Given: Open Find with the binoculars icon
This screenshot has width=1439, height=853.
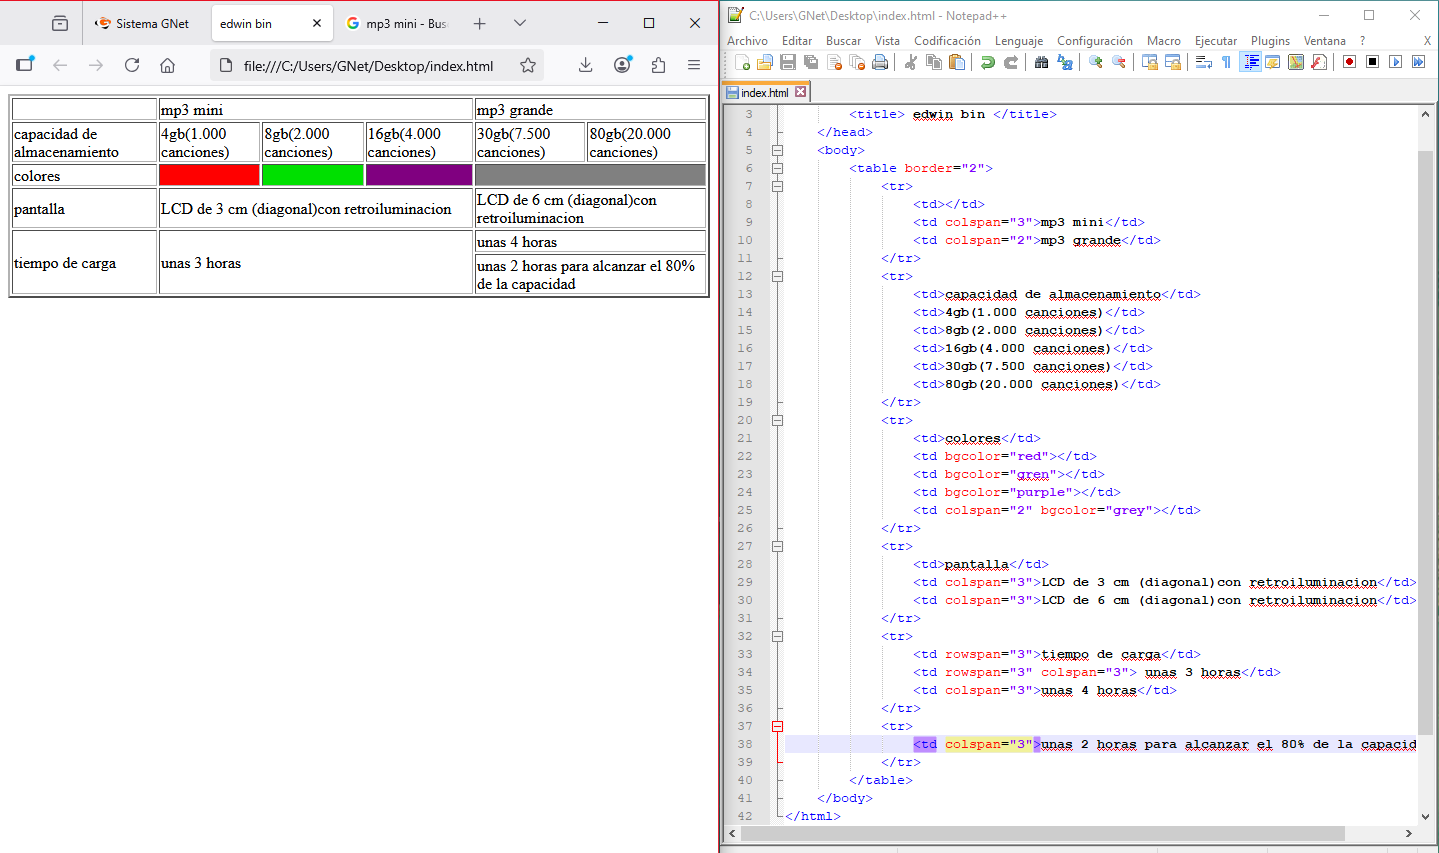Looking at the screenshot, I should click(1041, 62).
